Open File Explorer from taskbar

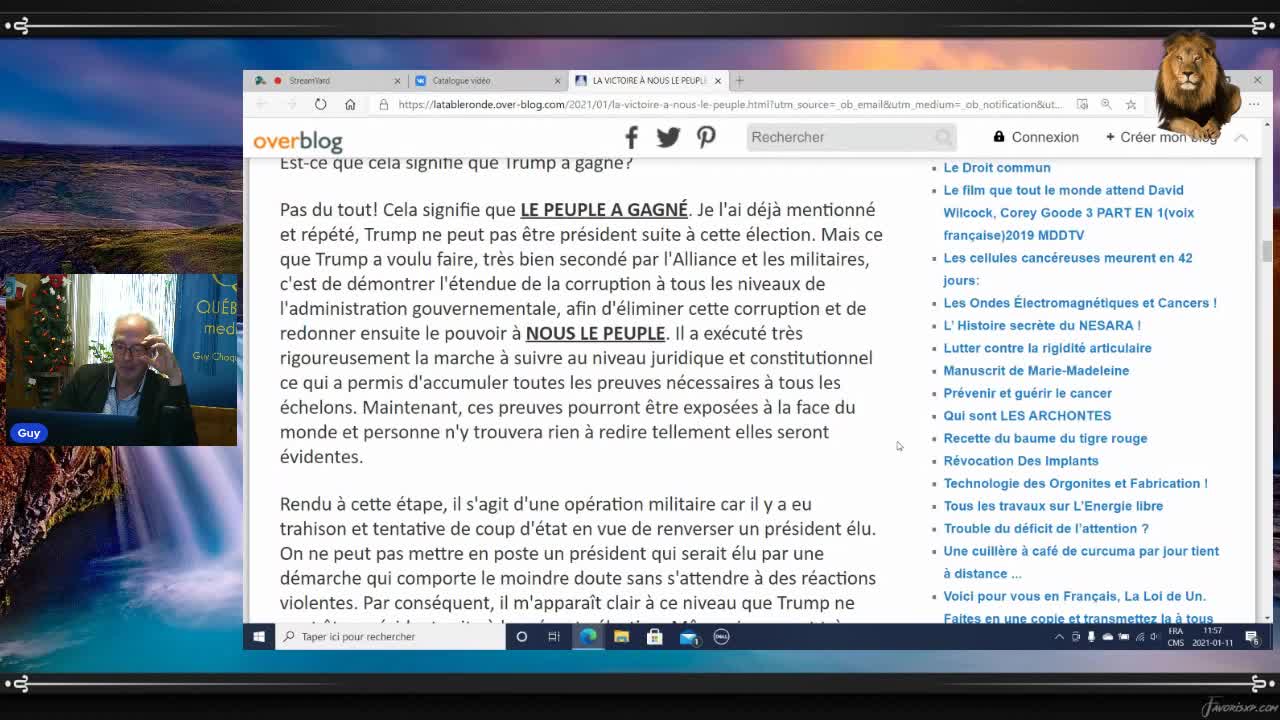tap(621, 636)
